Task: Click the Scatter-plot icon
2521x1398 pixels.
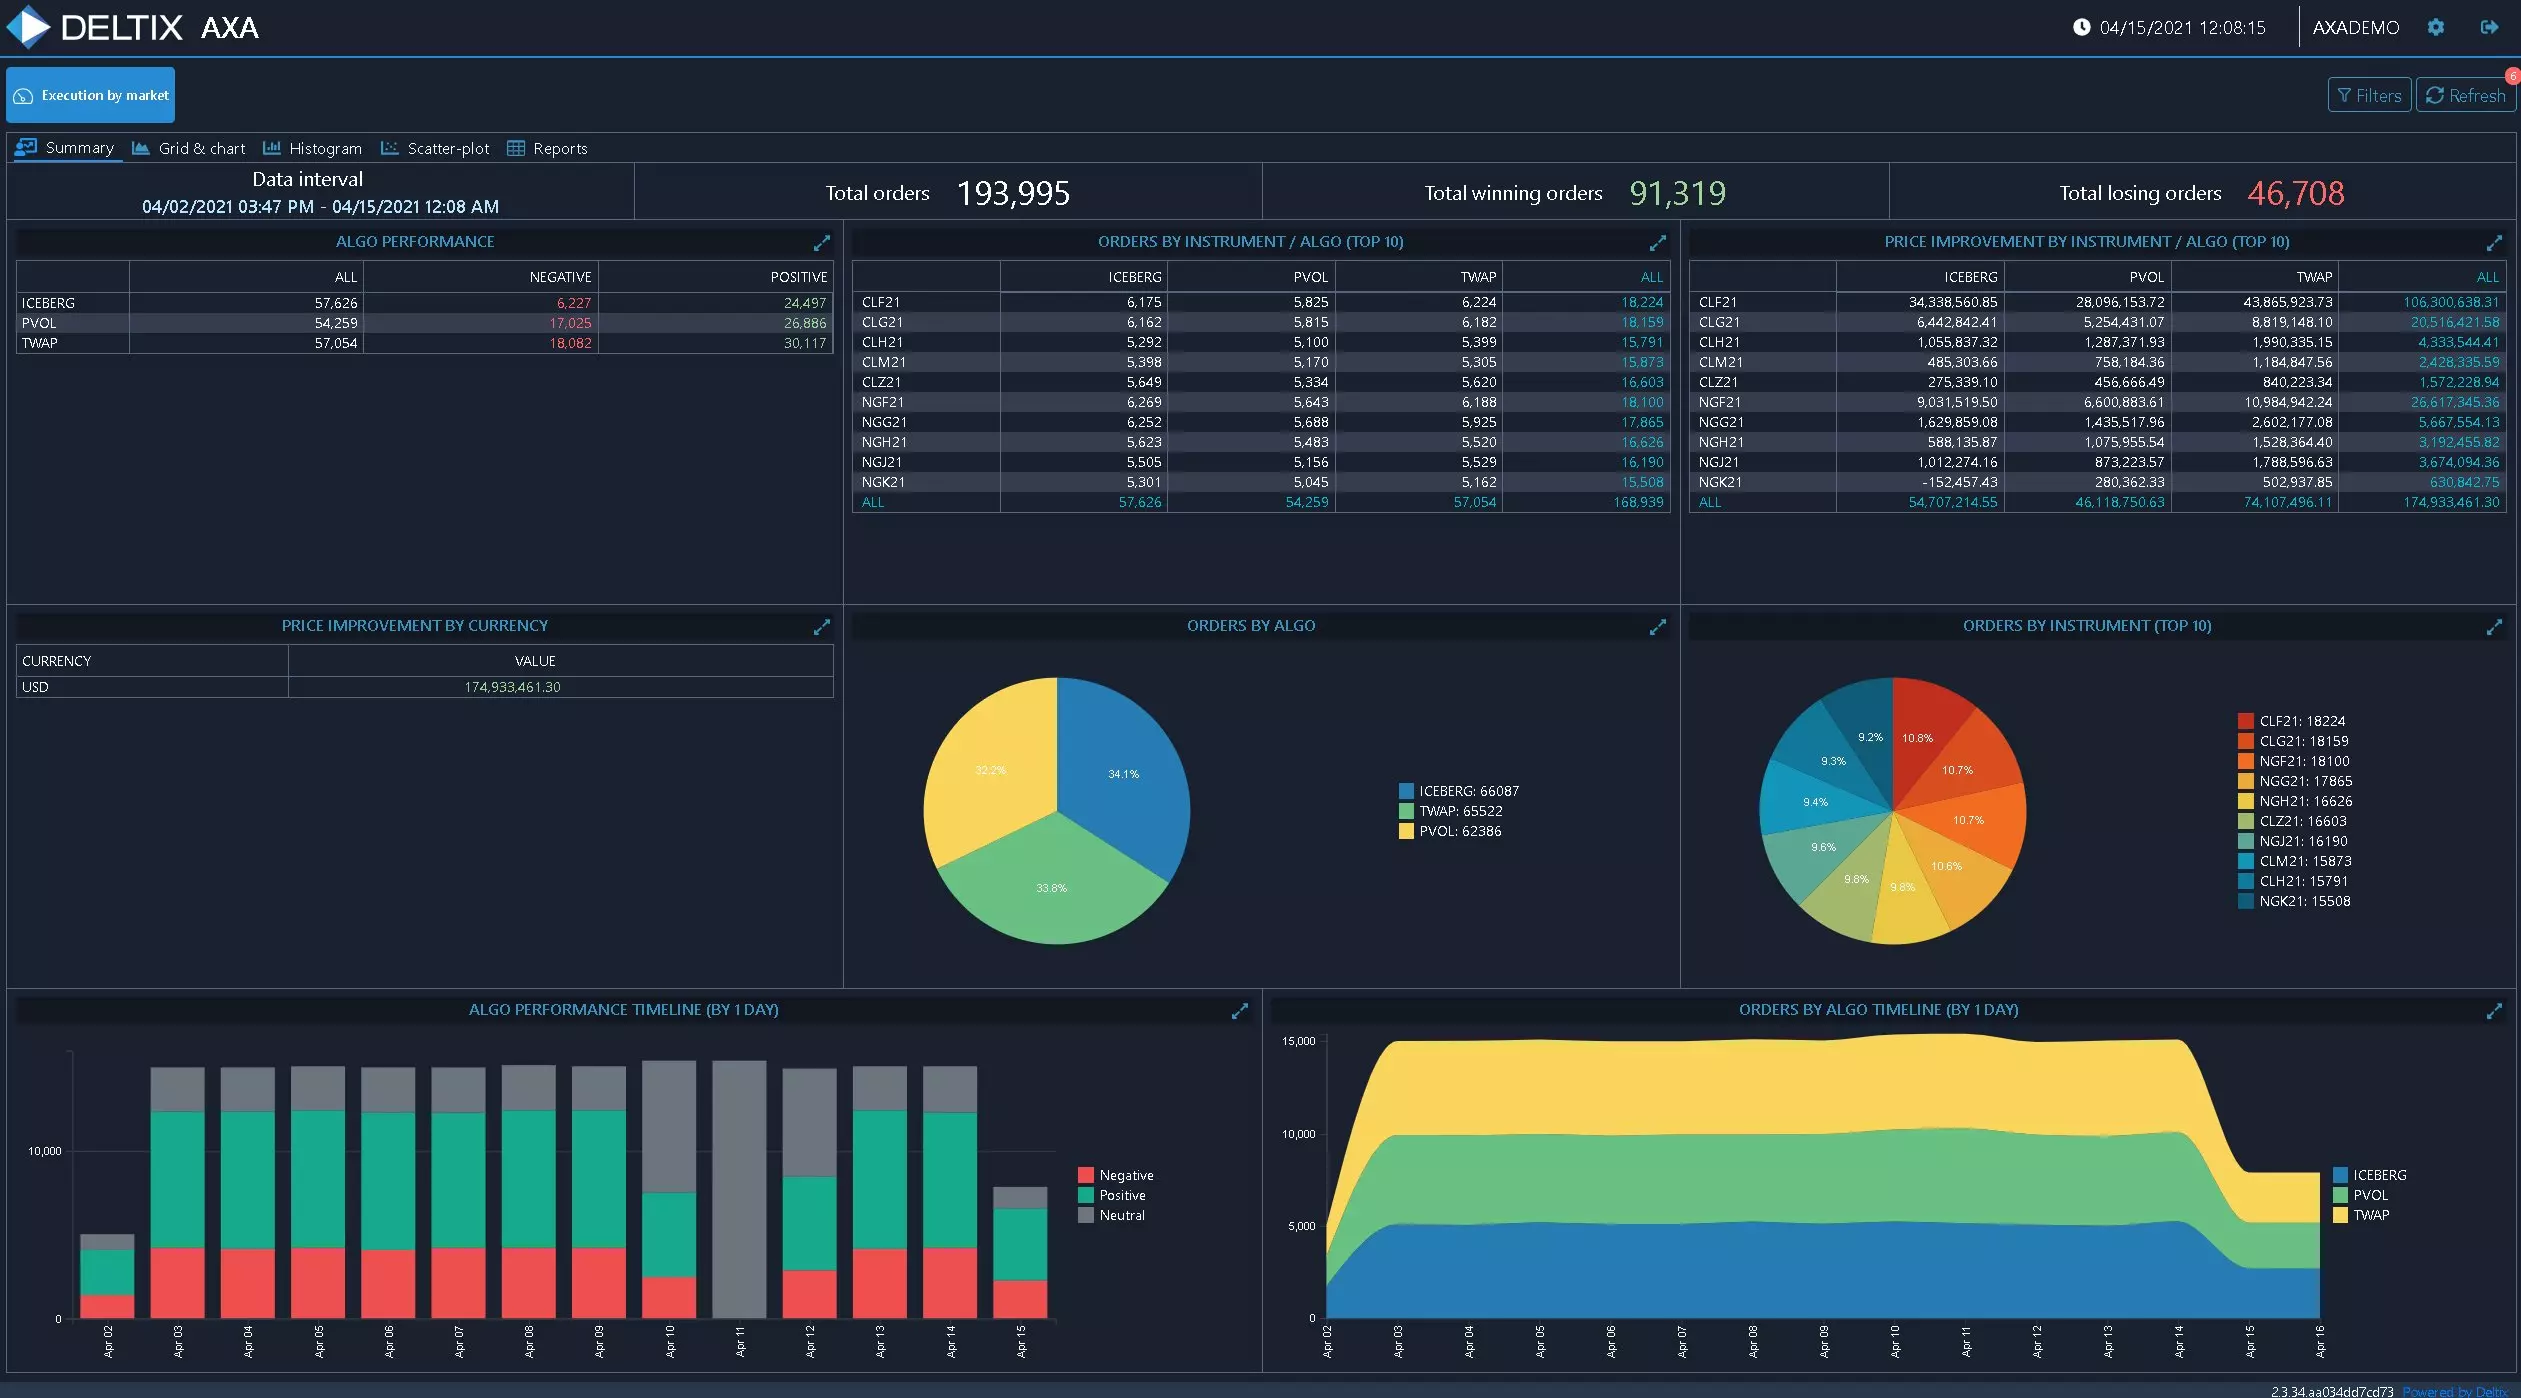Action: coord(389,148)
